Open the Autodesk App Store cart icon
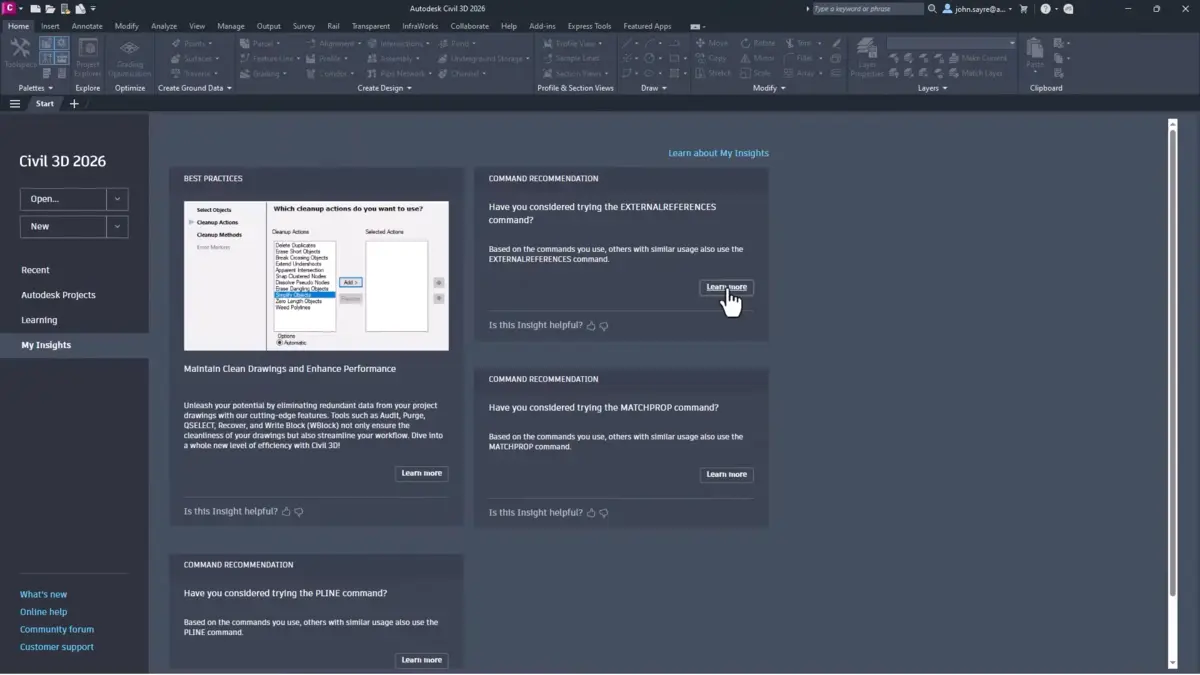The height and width of the screenshot is (675, 1200). tap(1023, 9)
